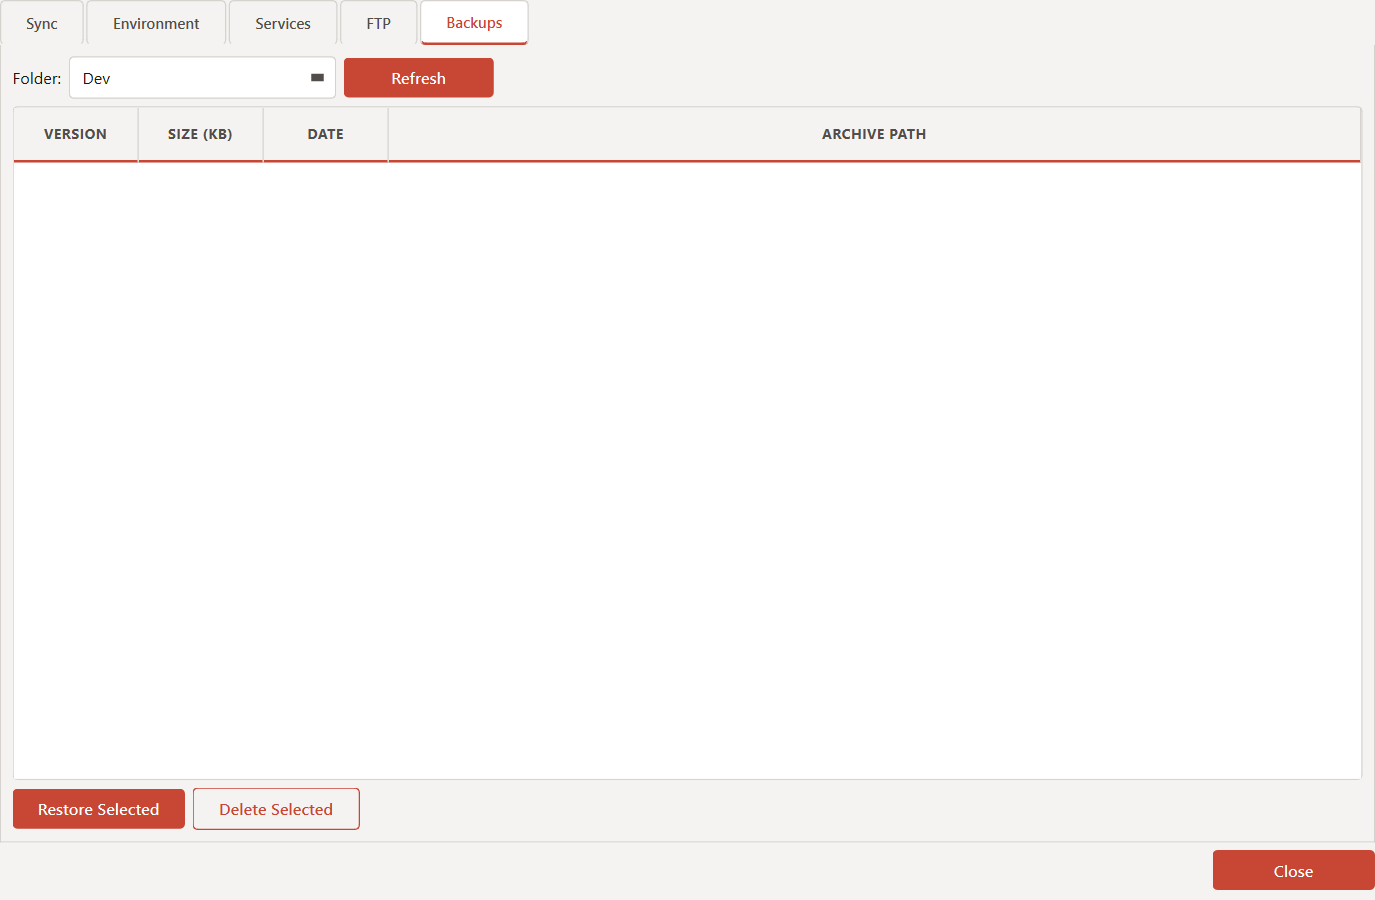Switch to the Sync tab
This screenshot has width=1375, height=900.
point(42,24)
